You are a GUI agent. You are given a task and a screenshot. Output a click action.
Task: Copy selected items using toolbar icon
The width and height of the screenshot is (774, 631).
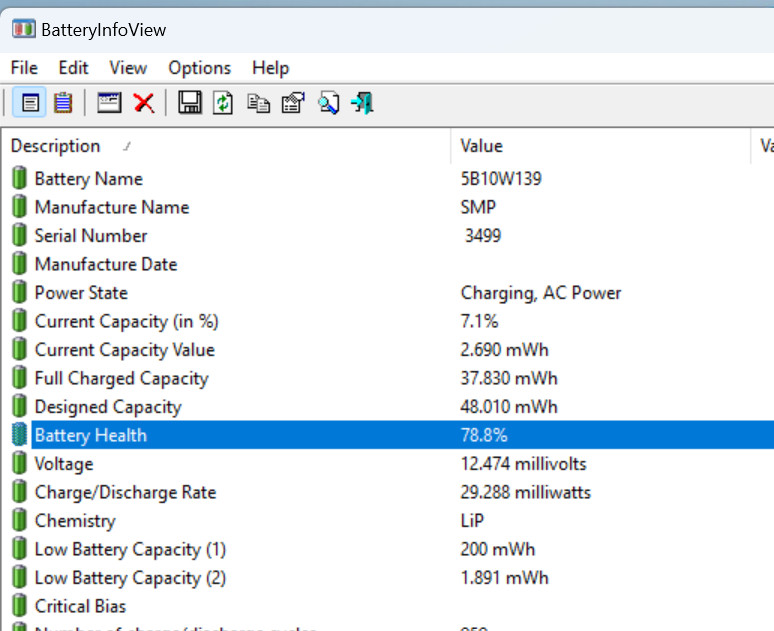tap(258, 102)
